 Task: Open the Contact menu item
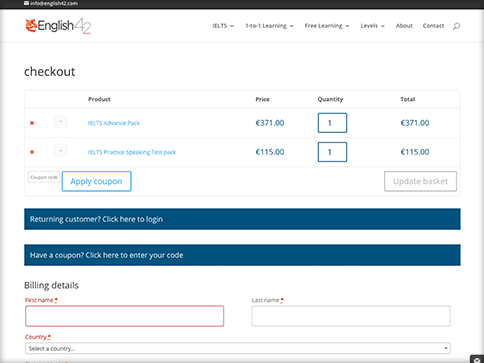pyautogui.click(x=433, y=26)
